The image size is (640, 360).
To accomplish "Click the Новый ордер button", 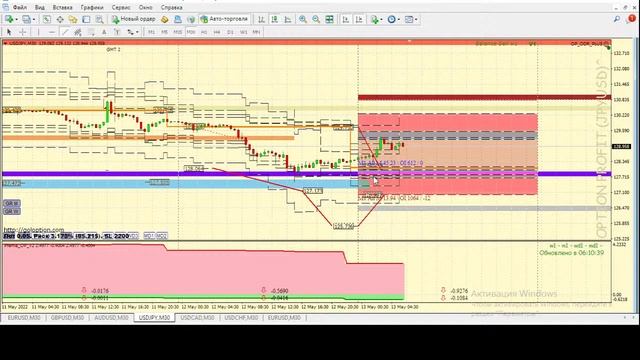I will [x=134, y=19].
